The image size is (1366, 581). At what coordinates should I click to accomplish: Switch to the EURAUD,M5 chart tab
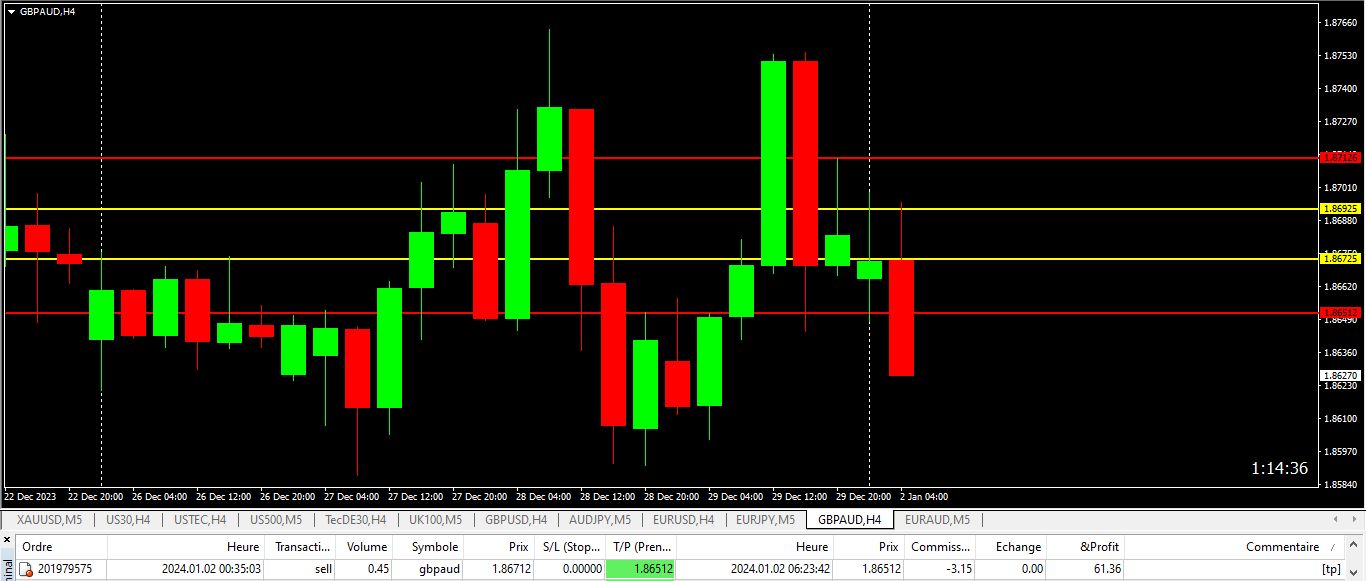[937, 520]
